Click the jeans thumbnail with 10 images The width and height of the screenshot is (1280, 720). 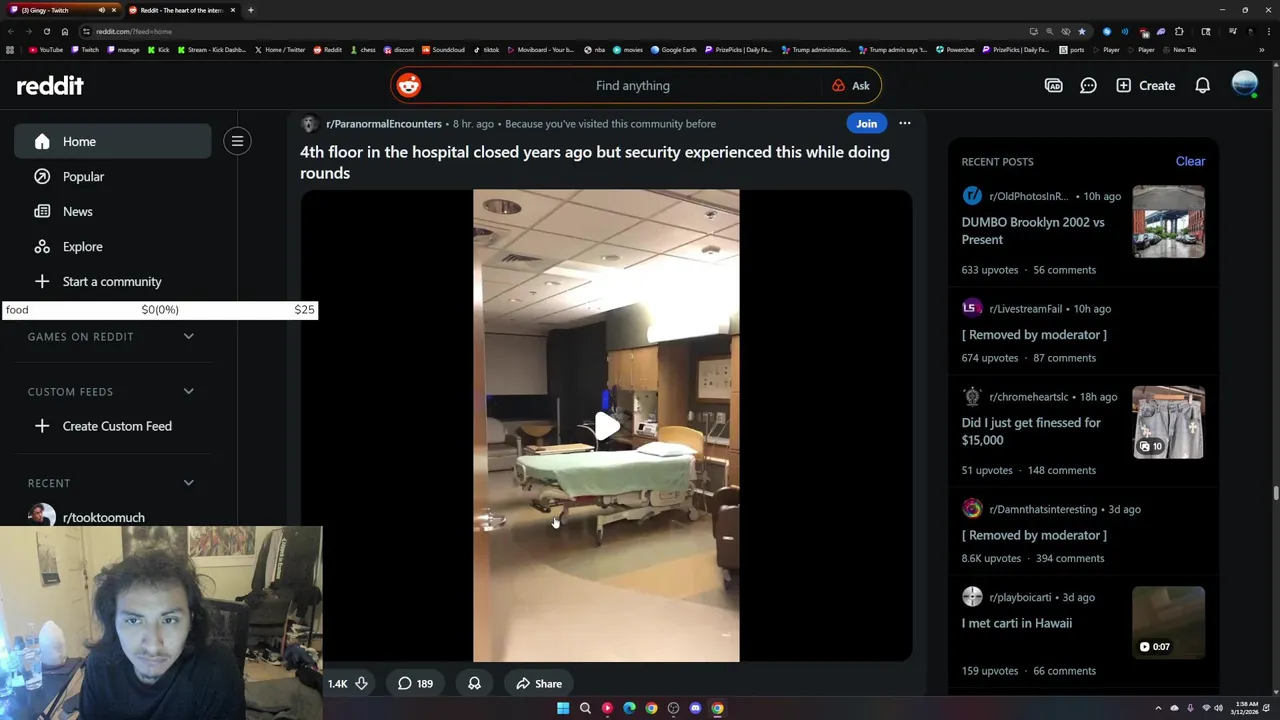[1168, 422]
